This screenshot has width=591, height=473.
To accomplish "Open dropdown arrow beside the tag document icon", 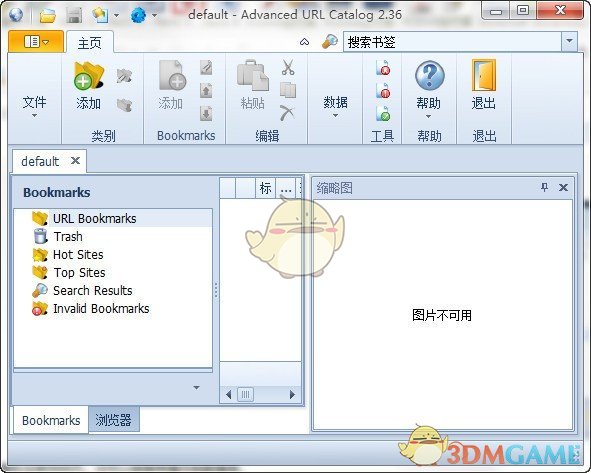I will click(116, 15).
